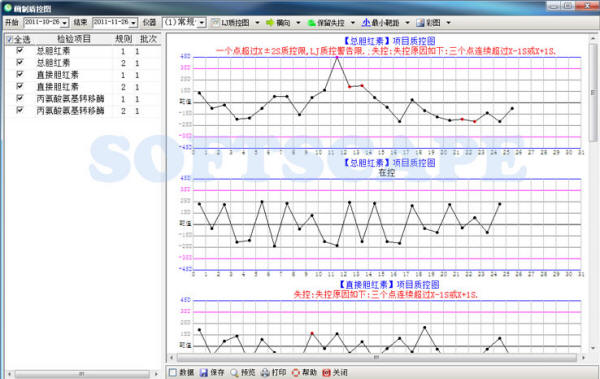Image resolution: width=600 pixels, height=379 pixels.
Task: Click the 彩图 color chart icon
Action: [x=420, y=23]
